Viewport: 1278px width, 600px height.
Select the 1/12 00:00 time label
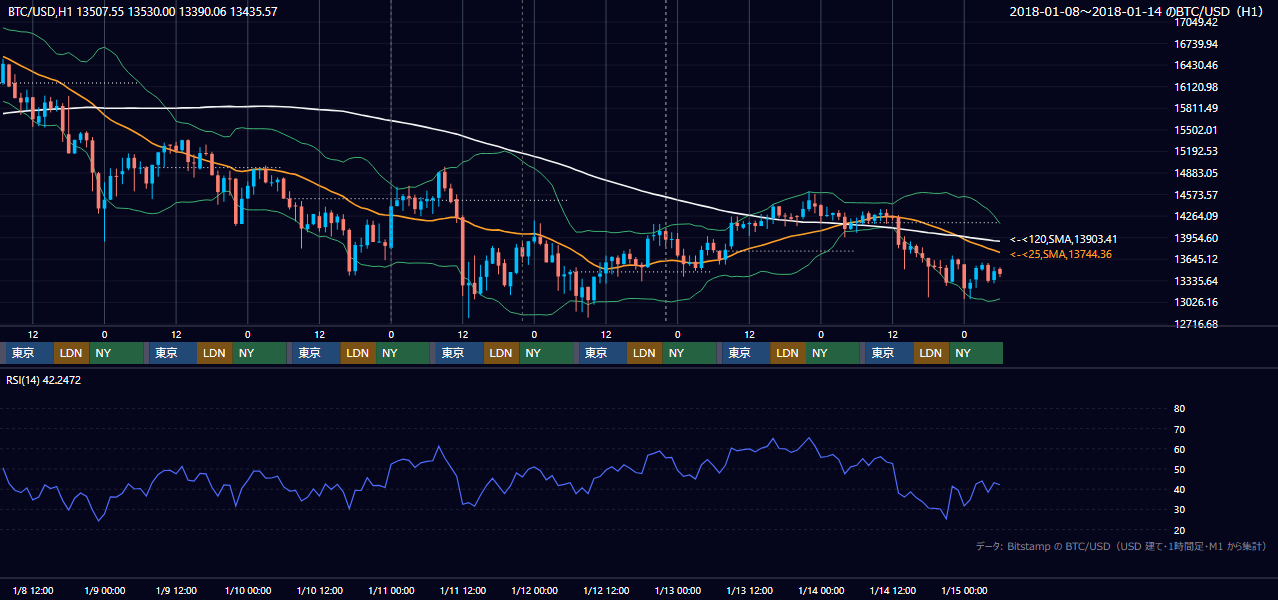[534, 589]
